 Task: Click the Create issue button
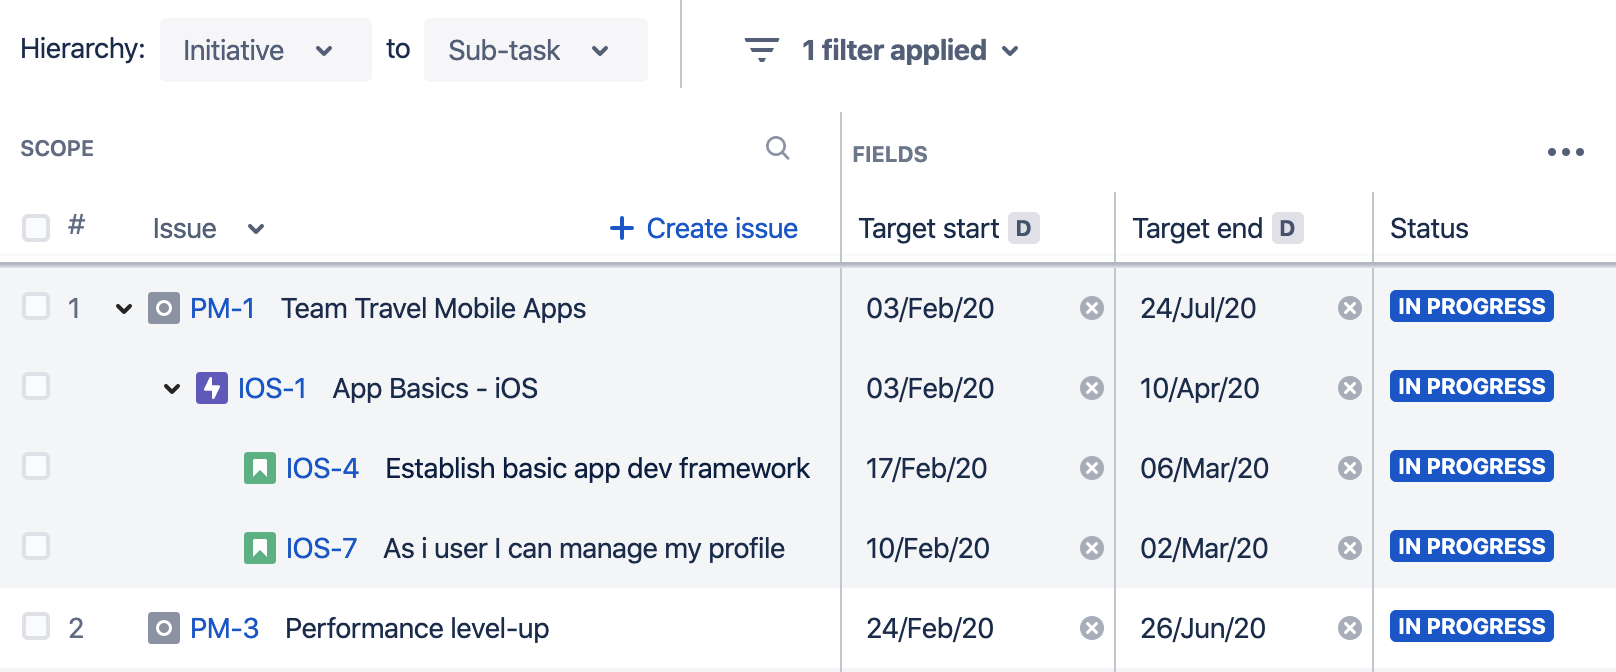(704, 229)
